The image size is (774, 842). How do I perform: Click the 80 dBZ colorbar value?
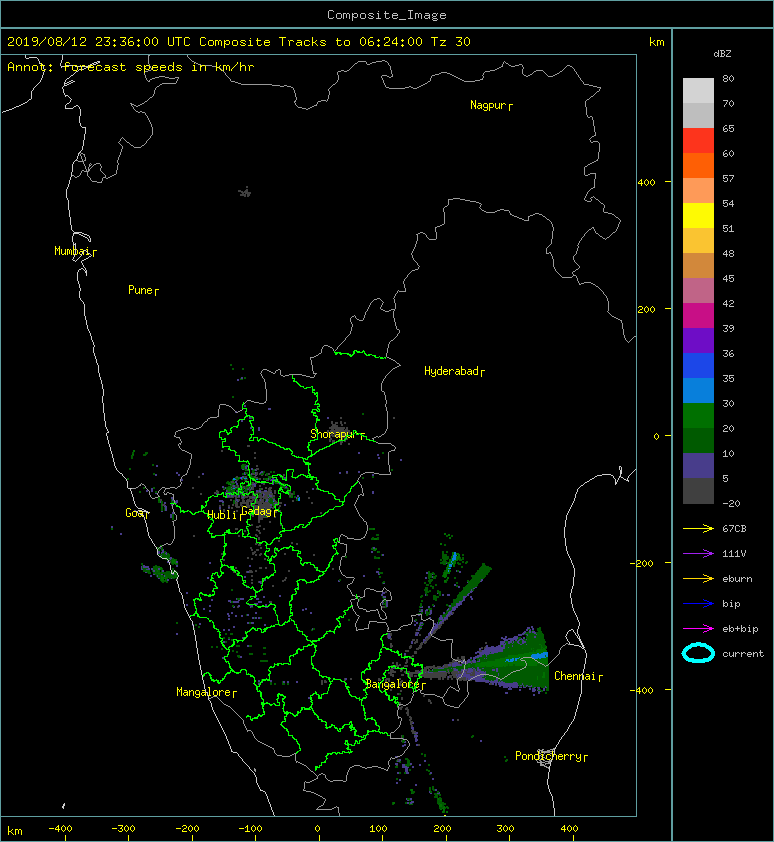pos(728,78)
